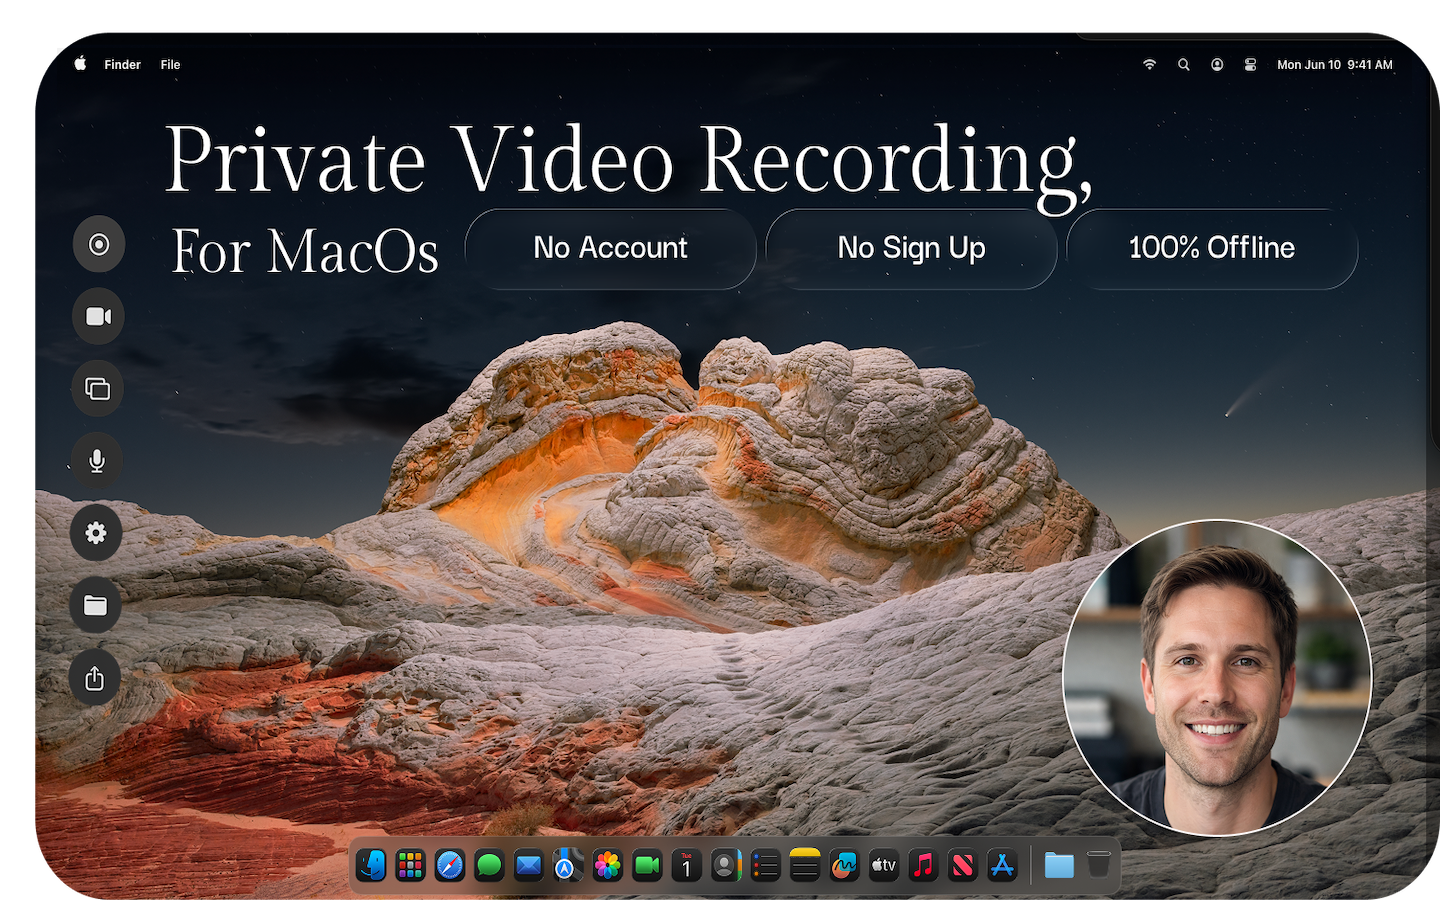Open the recorder settings gear

coord(96,533)
